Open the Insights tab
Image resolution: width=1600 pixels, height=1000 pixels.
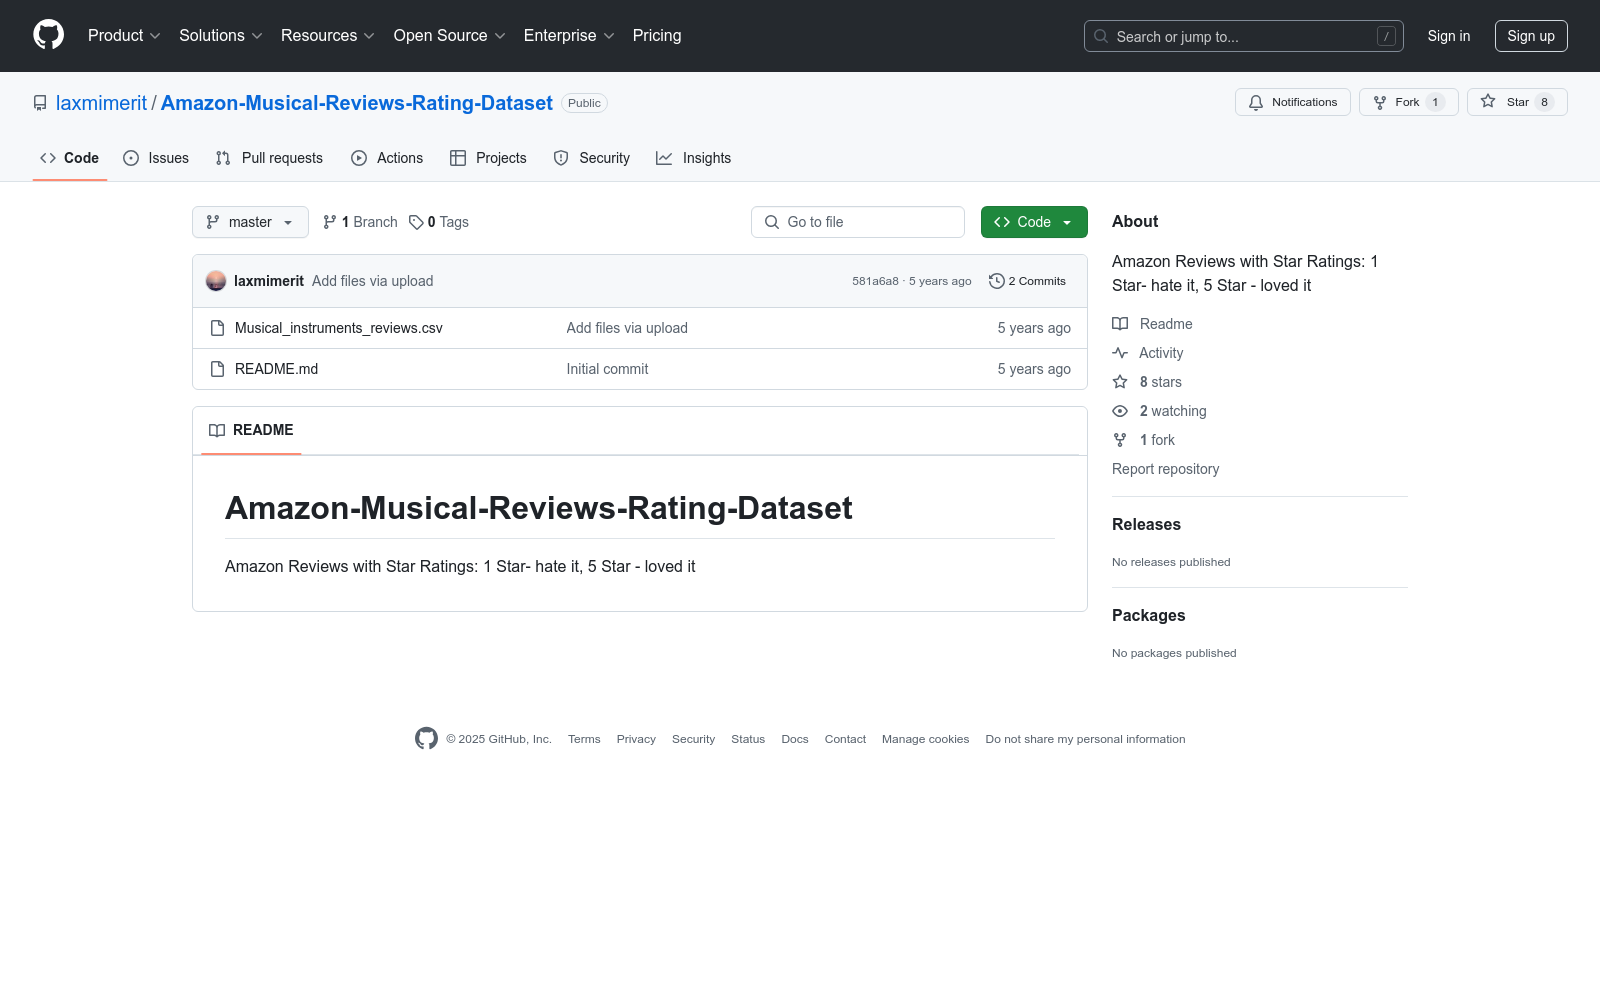pos(694,158)
